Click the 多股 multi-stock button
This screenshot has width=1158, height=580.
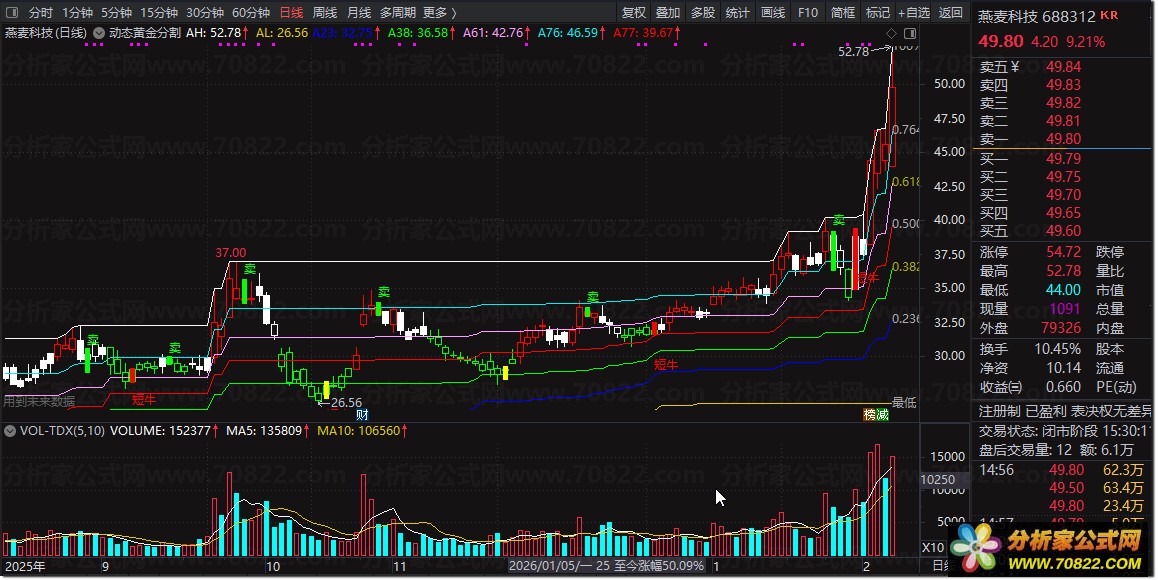click(x=703, y=13)
